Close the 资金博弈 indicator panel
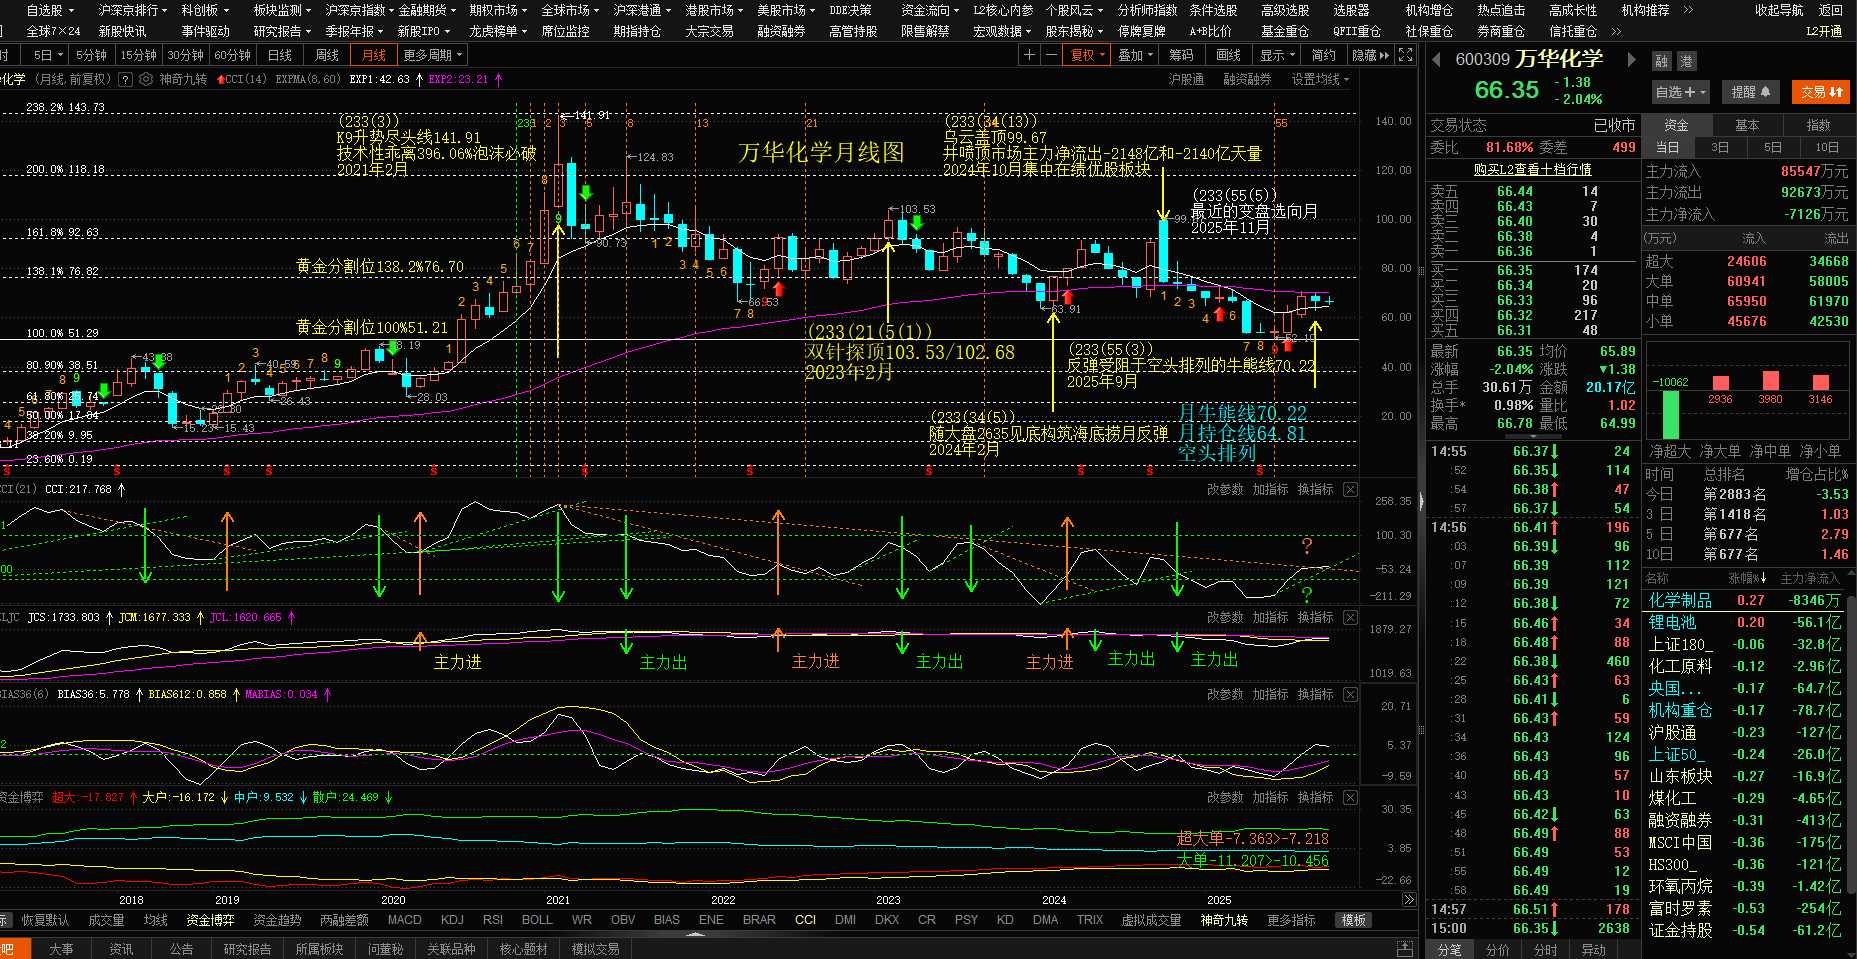Viewport: 1857px width, 959px height. (1350, 798)
